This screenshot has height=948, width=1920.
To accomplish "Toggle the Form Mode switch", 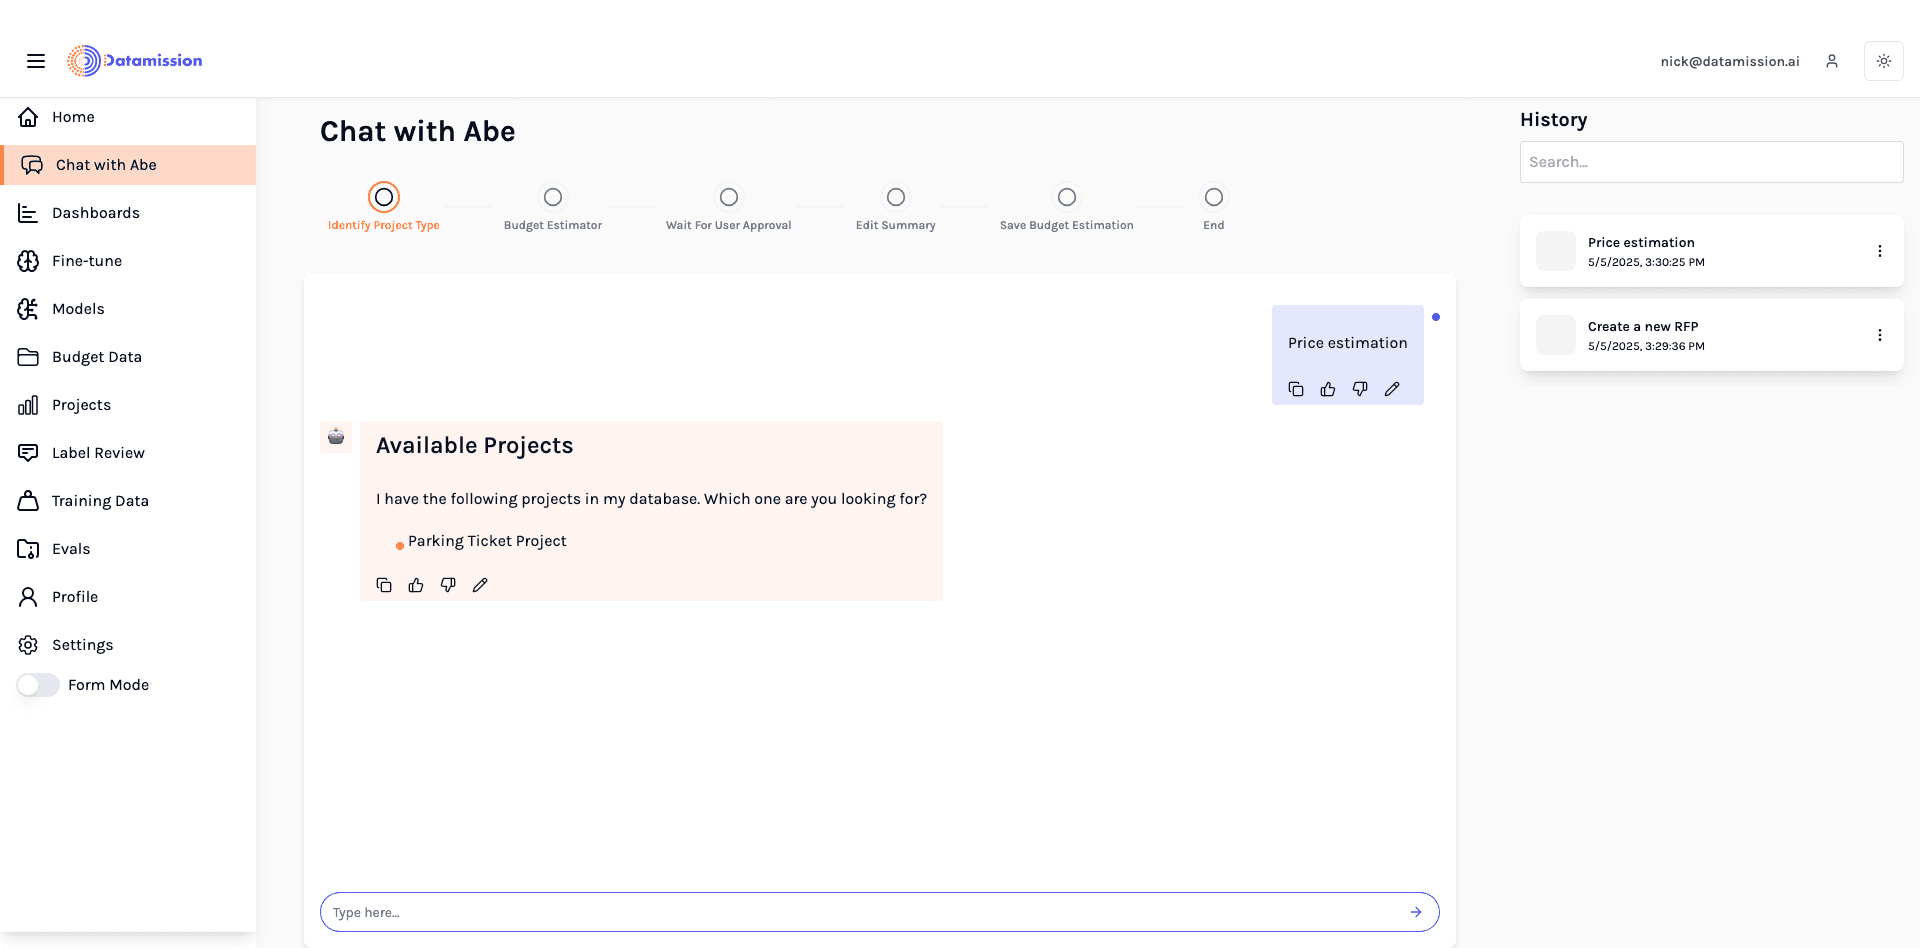I will pos(38,685).
